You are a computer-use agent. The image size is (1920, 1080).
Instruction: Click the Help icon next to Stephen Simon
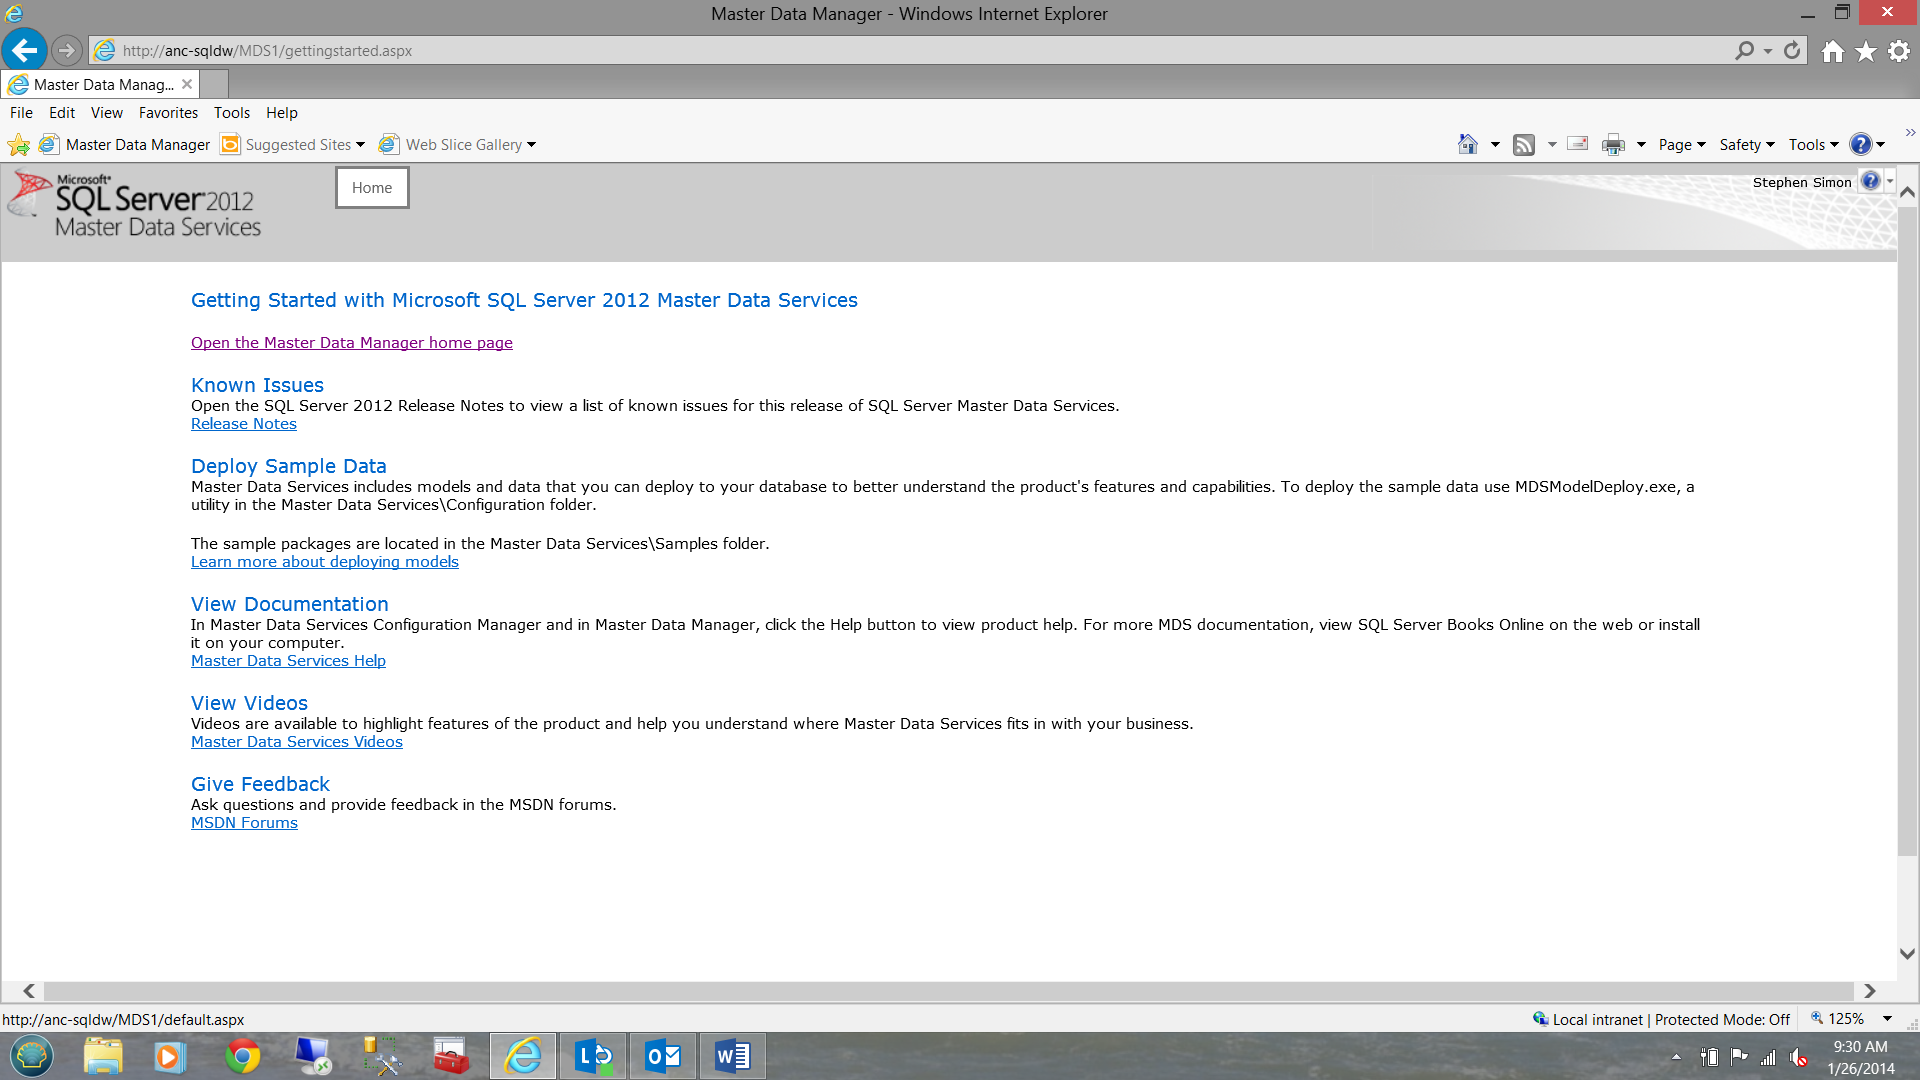(x=1873, y=182)
